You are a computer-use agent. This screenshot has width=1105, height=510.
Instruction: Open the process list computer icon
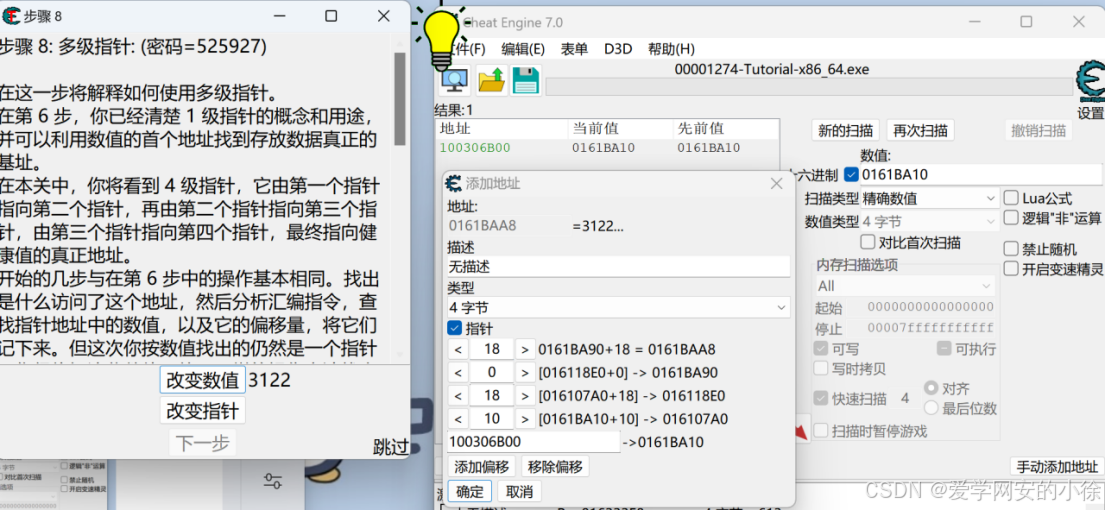(x=455, y=80)
